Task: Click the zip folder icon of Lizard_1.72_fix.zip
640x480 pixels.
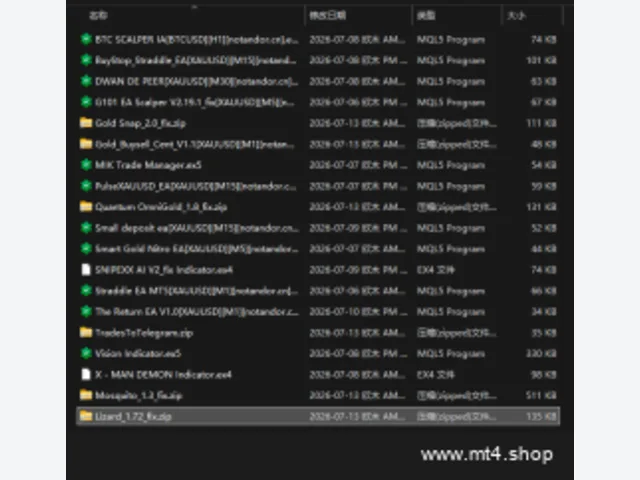Action: pyautogui.click(x=86, y=416)
